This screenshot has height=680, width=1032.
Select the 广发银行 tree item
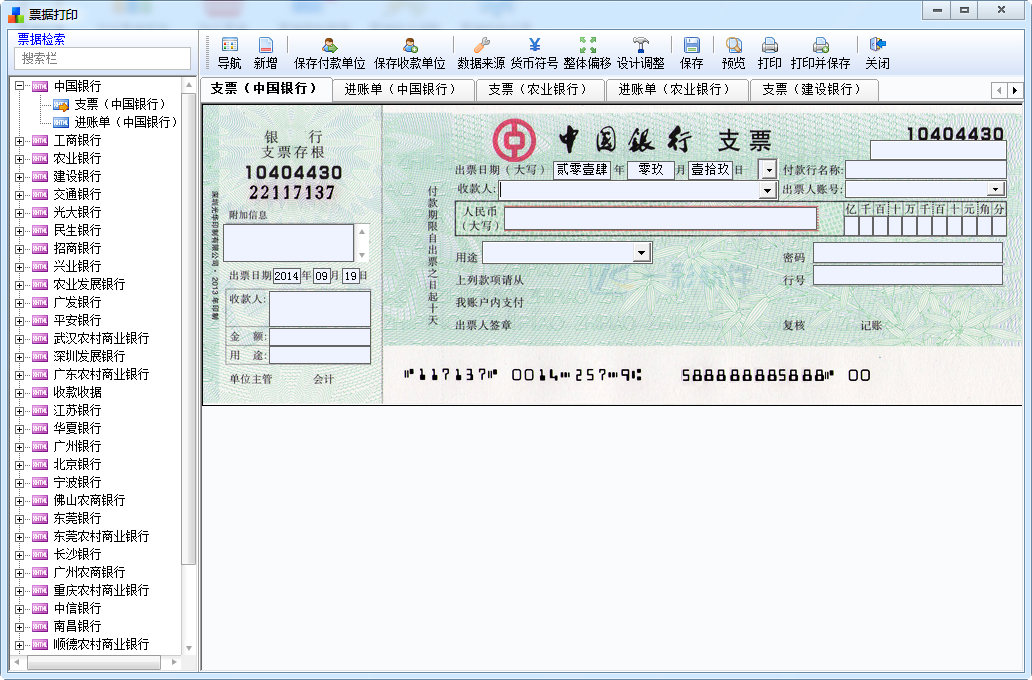[x=77, y=303]
